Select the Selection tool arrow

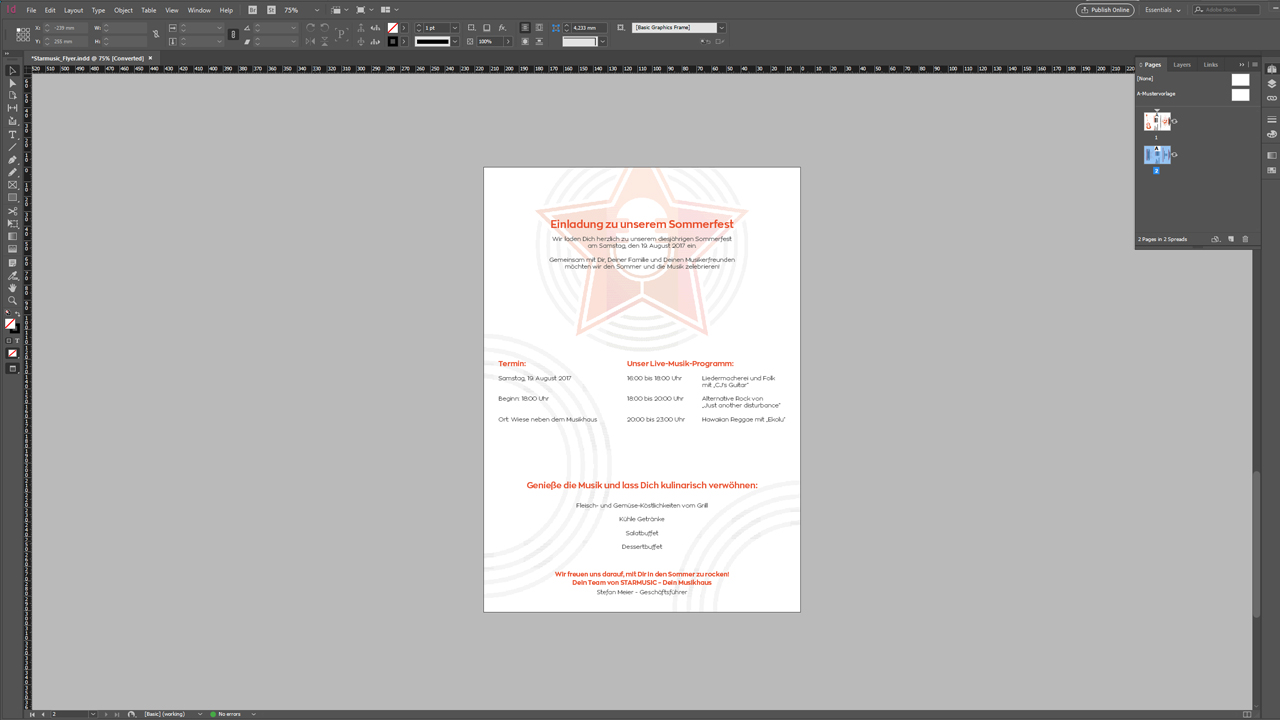click(x=12, y=70)
